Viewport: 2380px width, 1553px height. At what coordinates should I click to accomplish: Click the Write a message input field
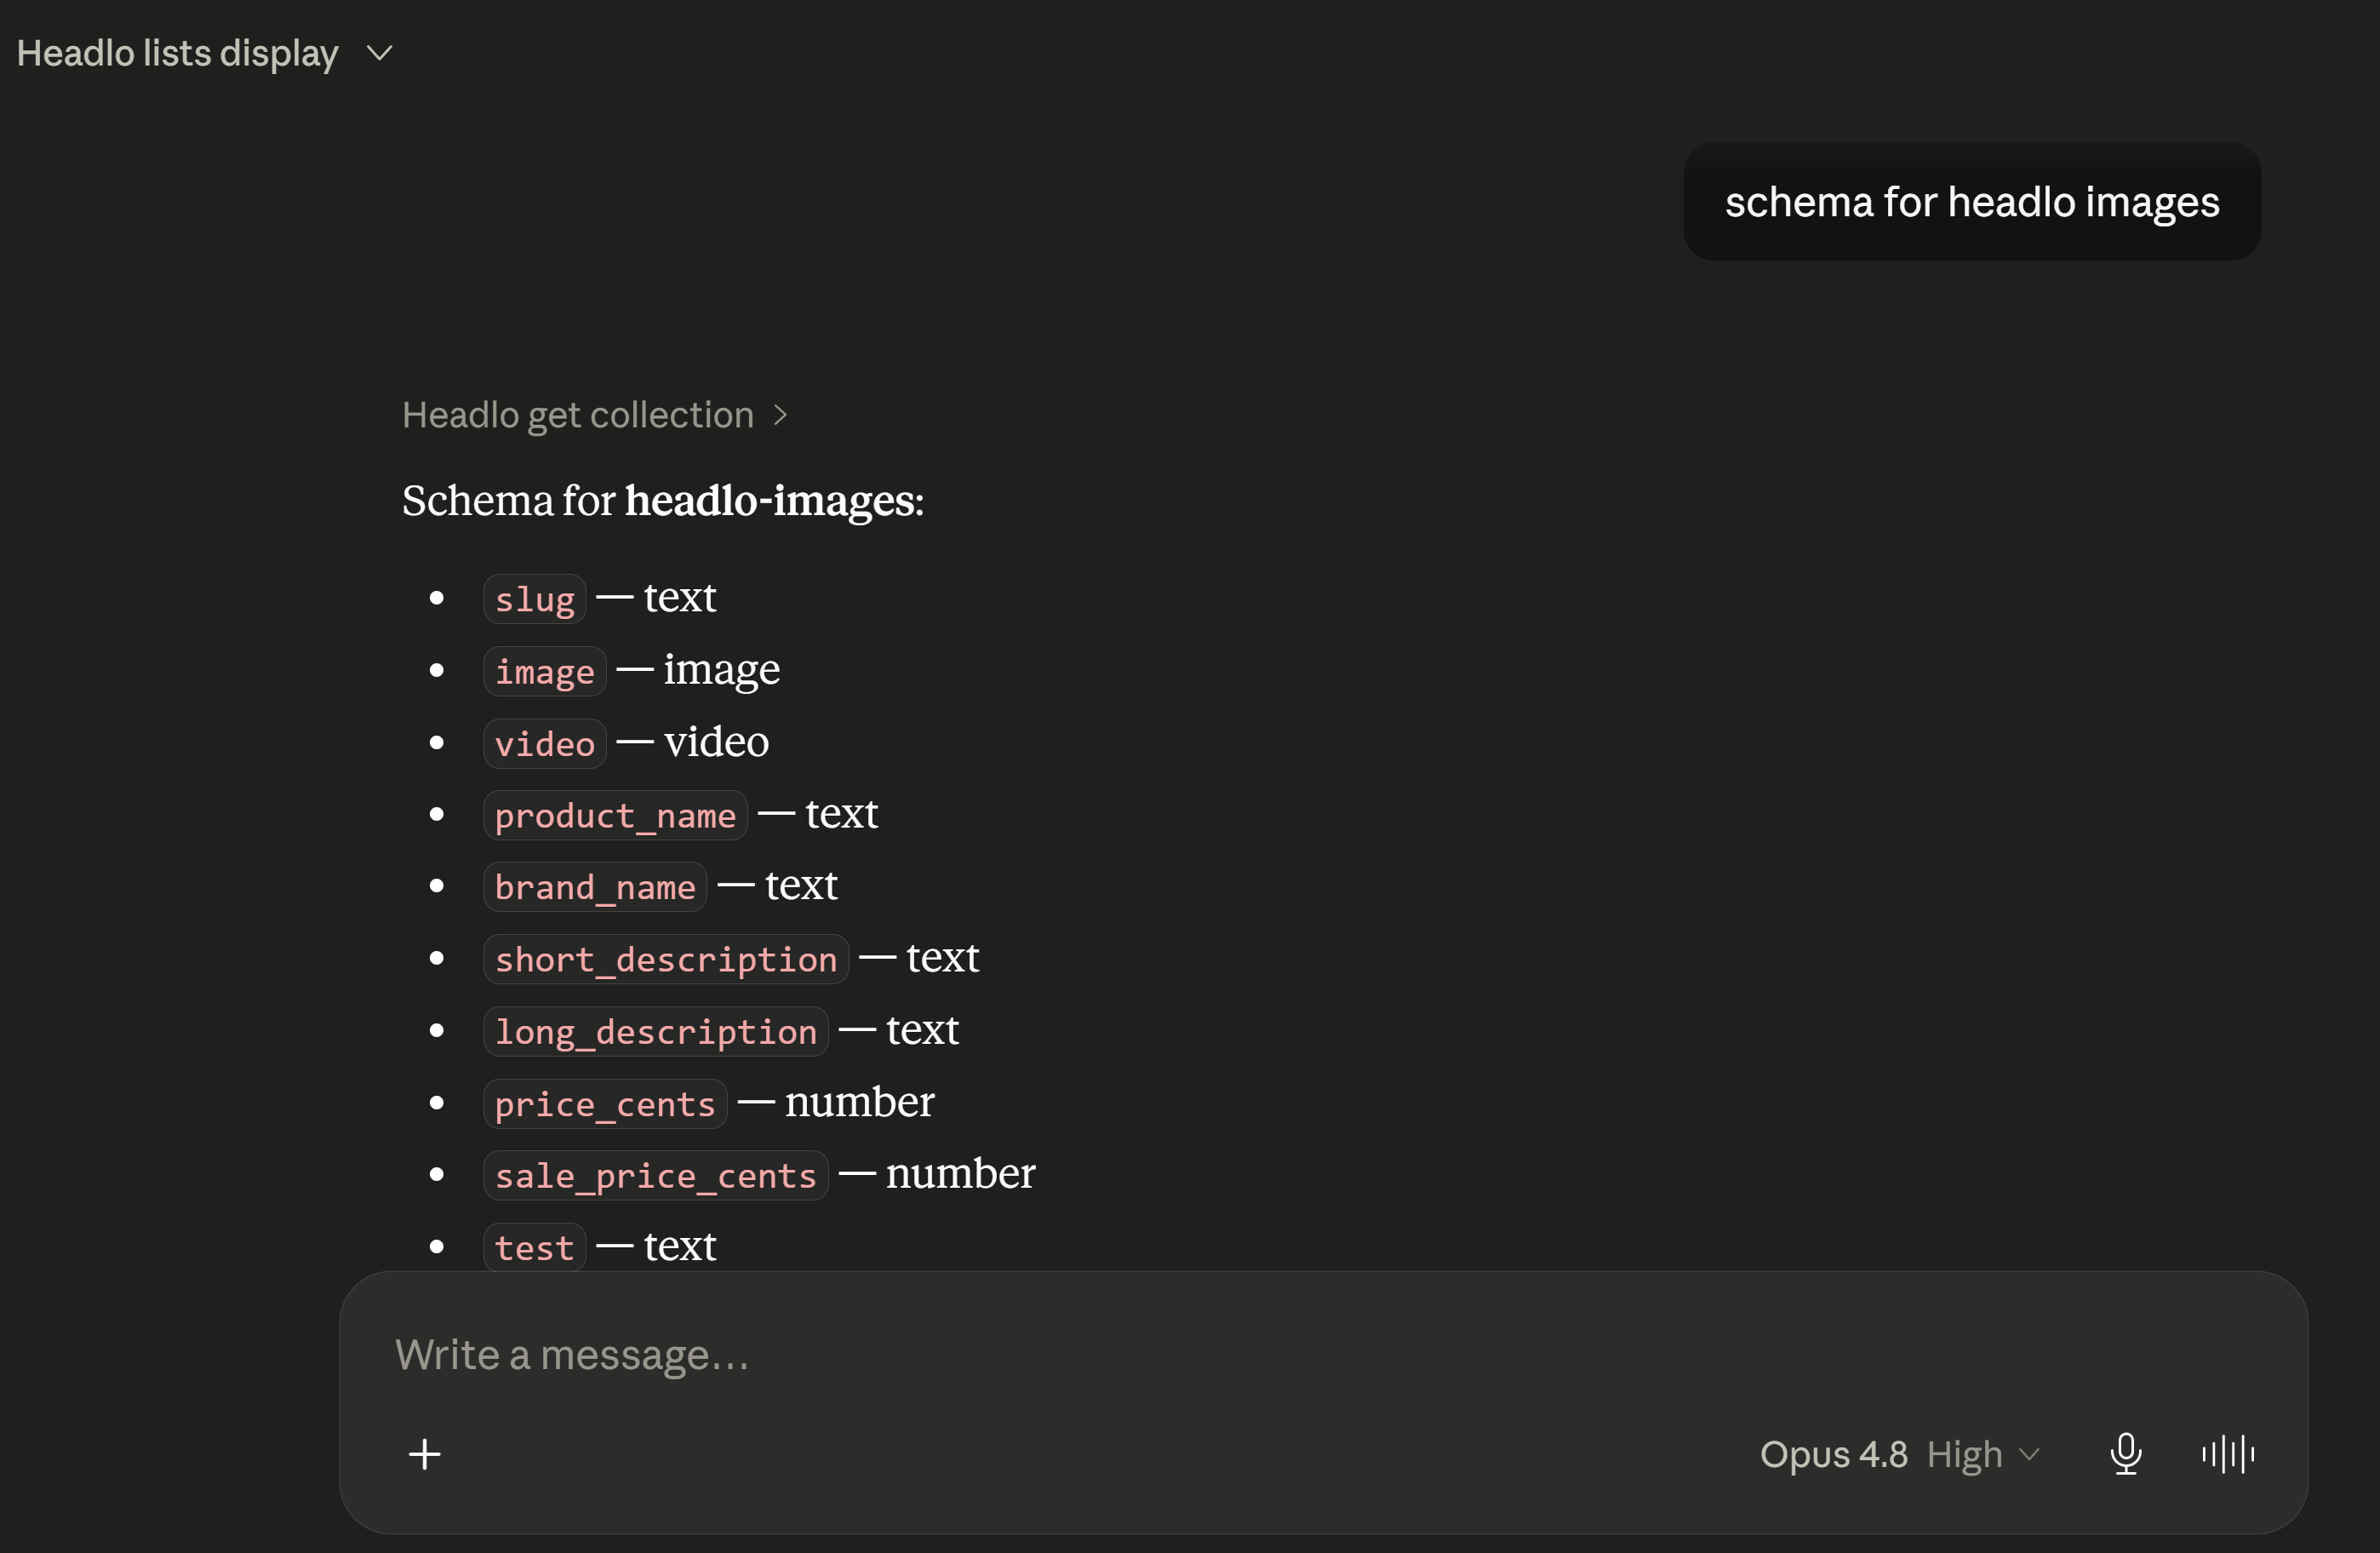[1324, 1355]
